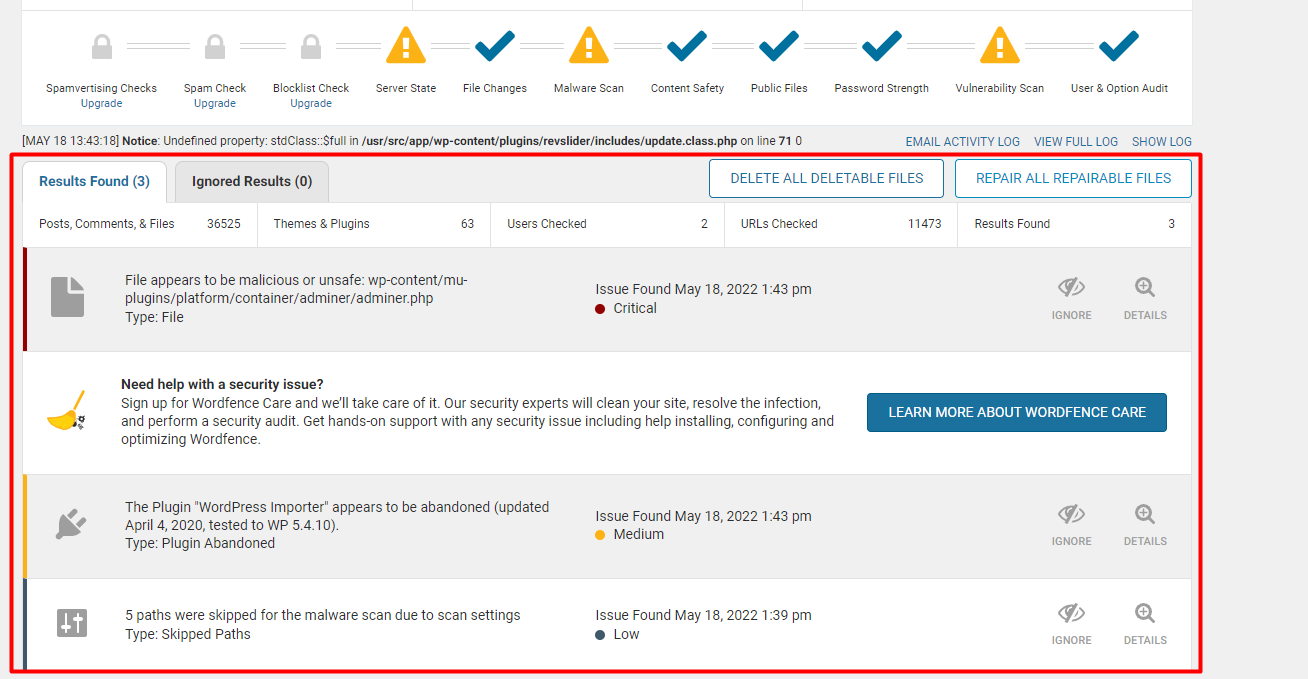Click the Malware Scan warning triangle
The width and height of the screenshot is (1308, 679).
[588, 45]
